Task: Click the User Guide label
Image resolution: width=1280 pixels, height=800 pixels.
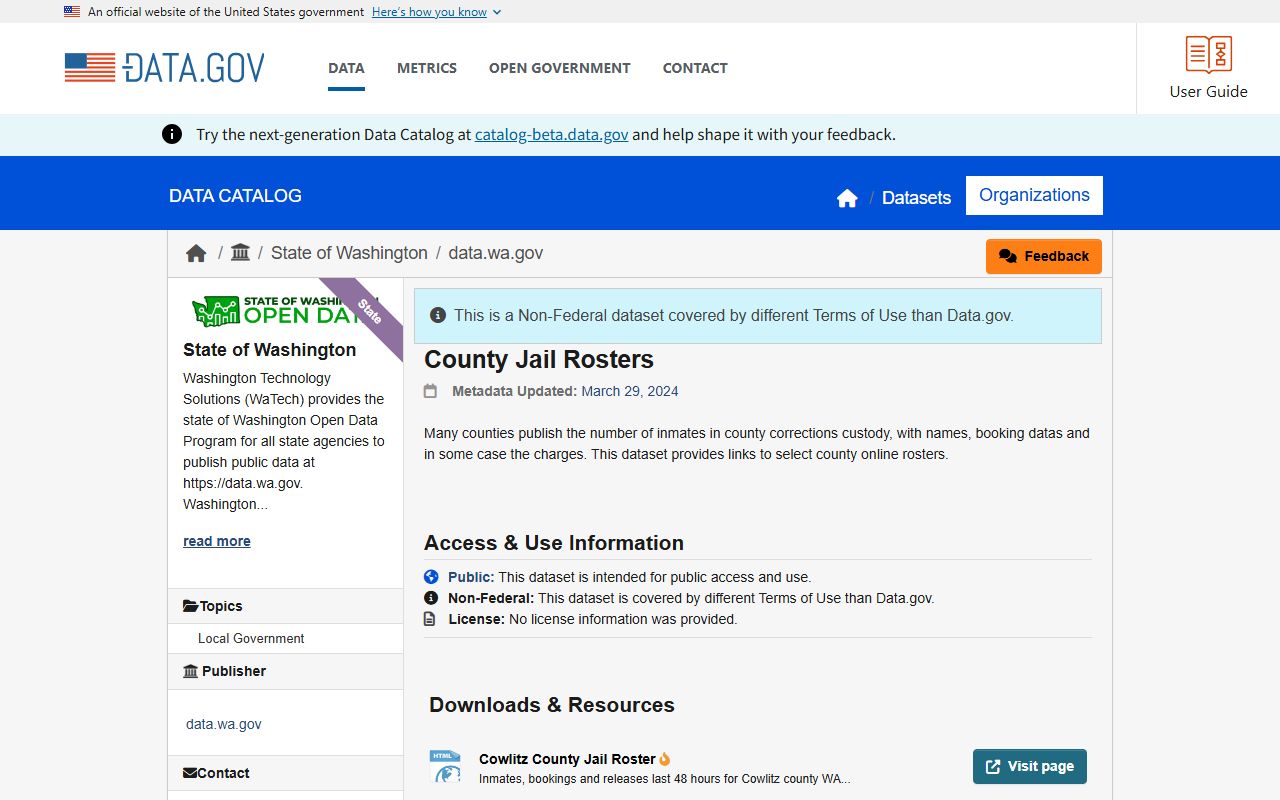Action: coord(1209,91)
